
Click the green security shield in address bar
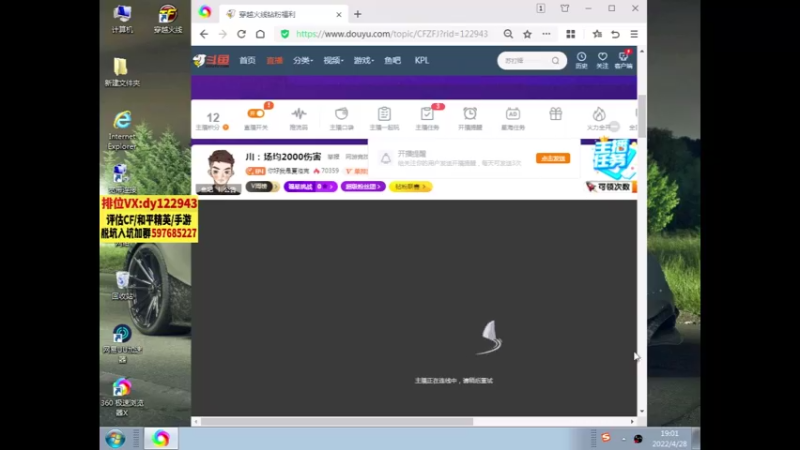click(285, 34)
